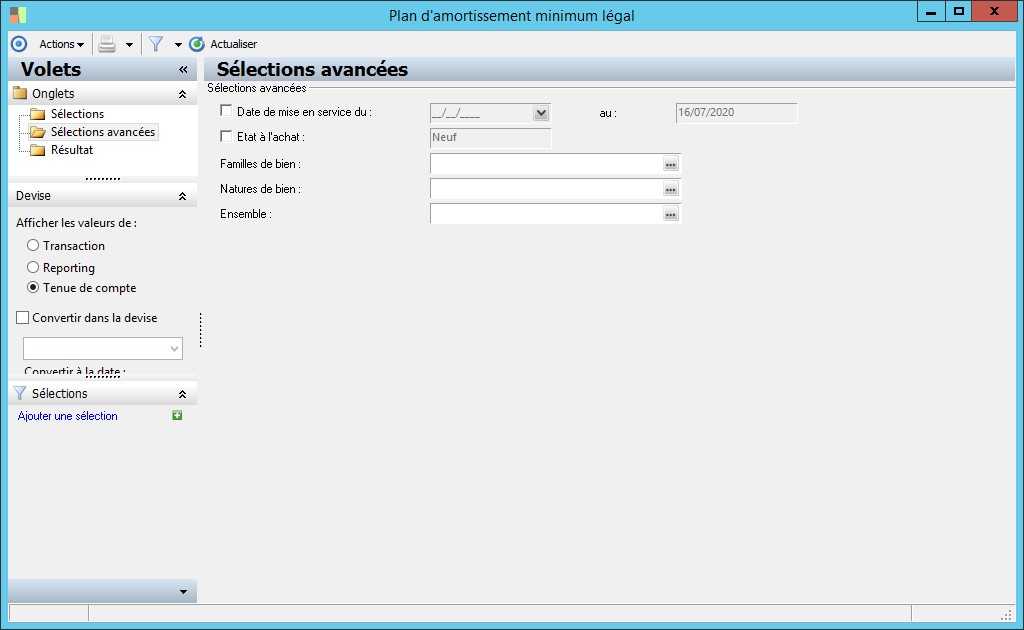Click the Sélections folder icon in tree

(38, 114)
